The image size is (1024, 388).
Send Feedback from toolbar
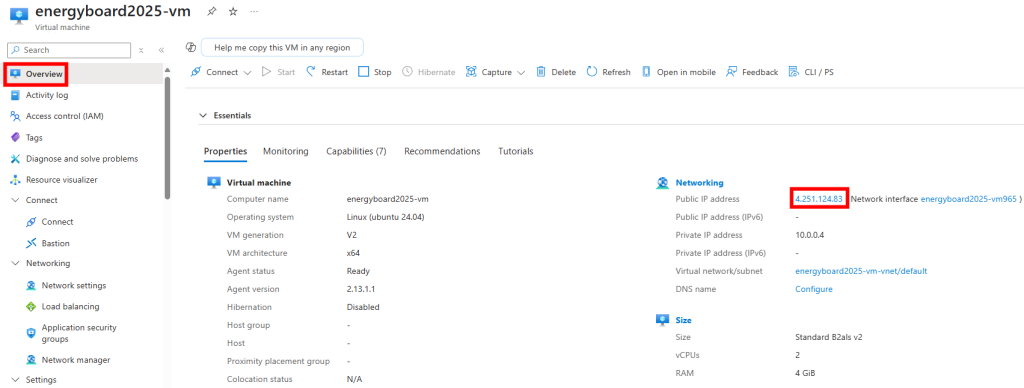click(x=752, y=72)
